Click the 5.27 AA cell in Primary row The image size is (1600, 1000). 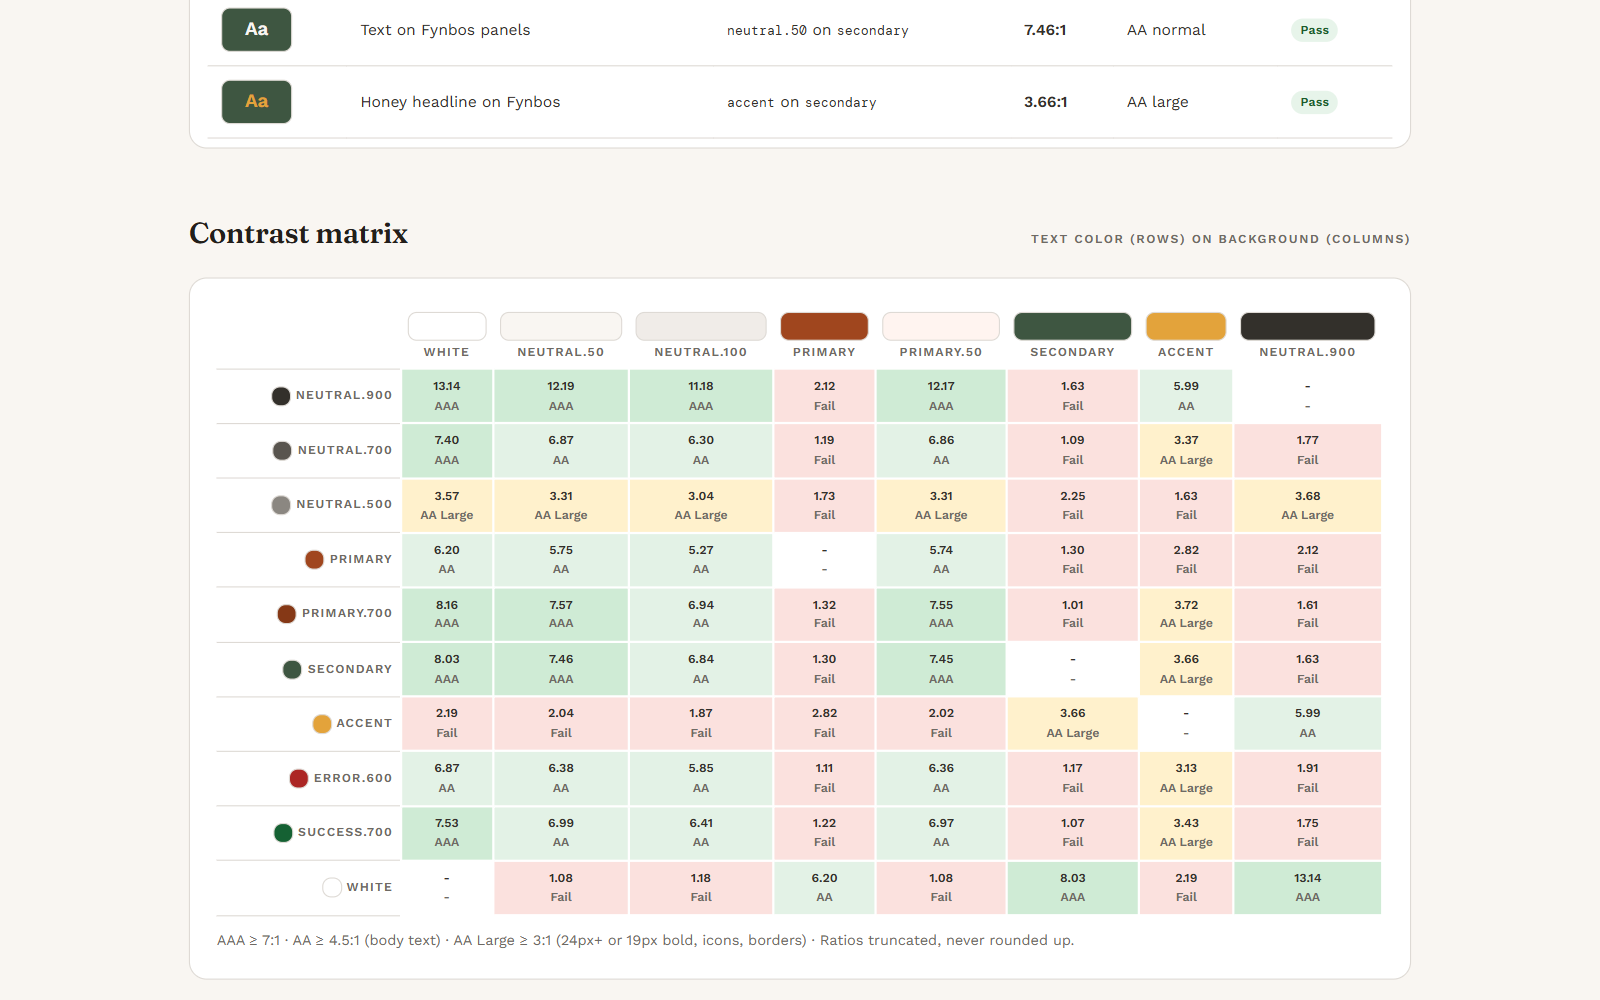[x=701, y=560]
